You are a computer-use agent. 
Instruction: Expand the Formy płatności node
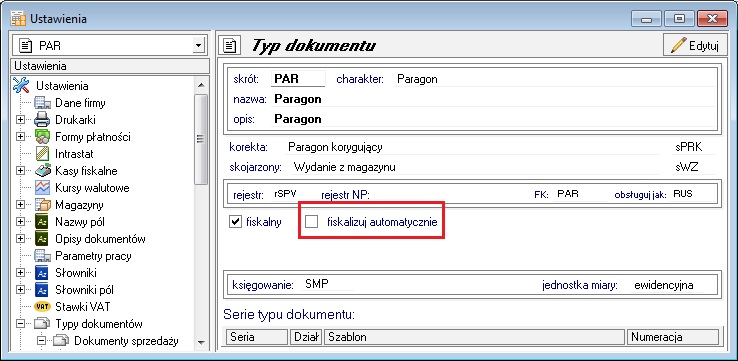[x=20, y=137]
